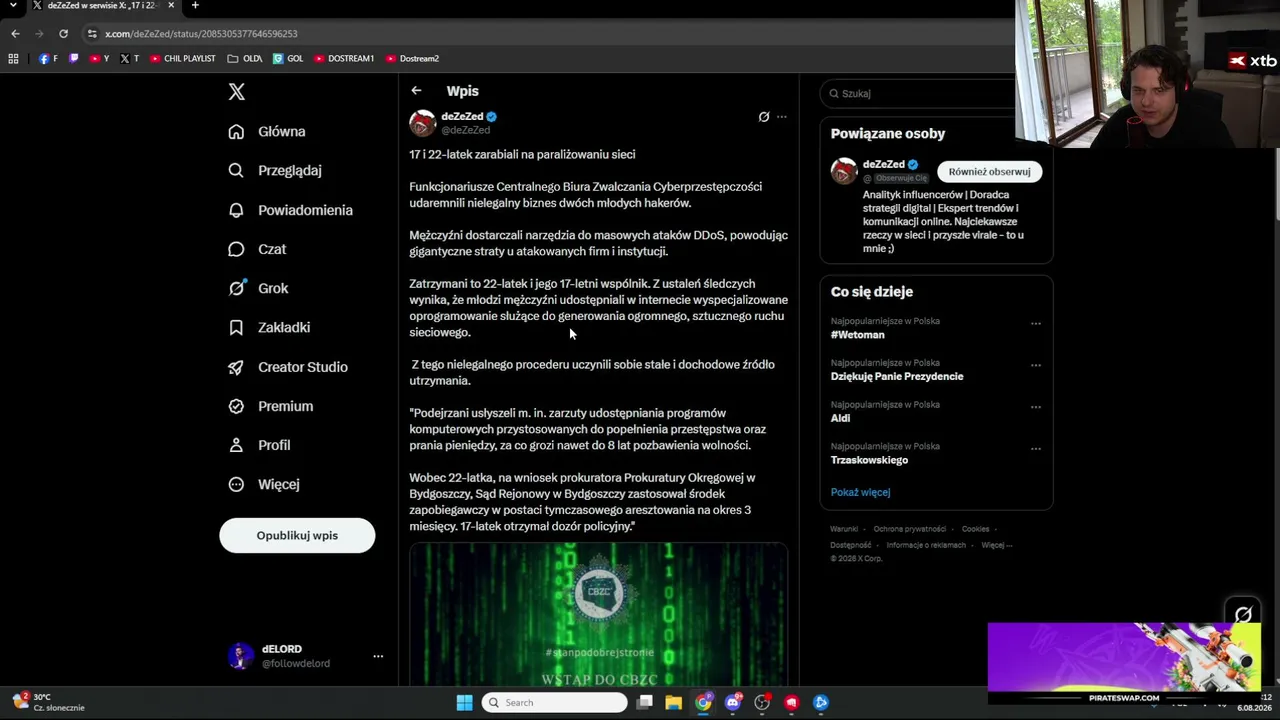The image size is (1280, 720).
Task: Open deZeZed's avatar in Powiązane osoby
Action: pos(844,171)
